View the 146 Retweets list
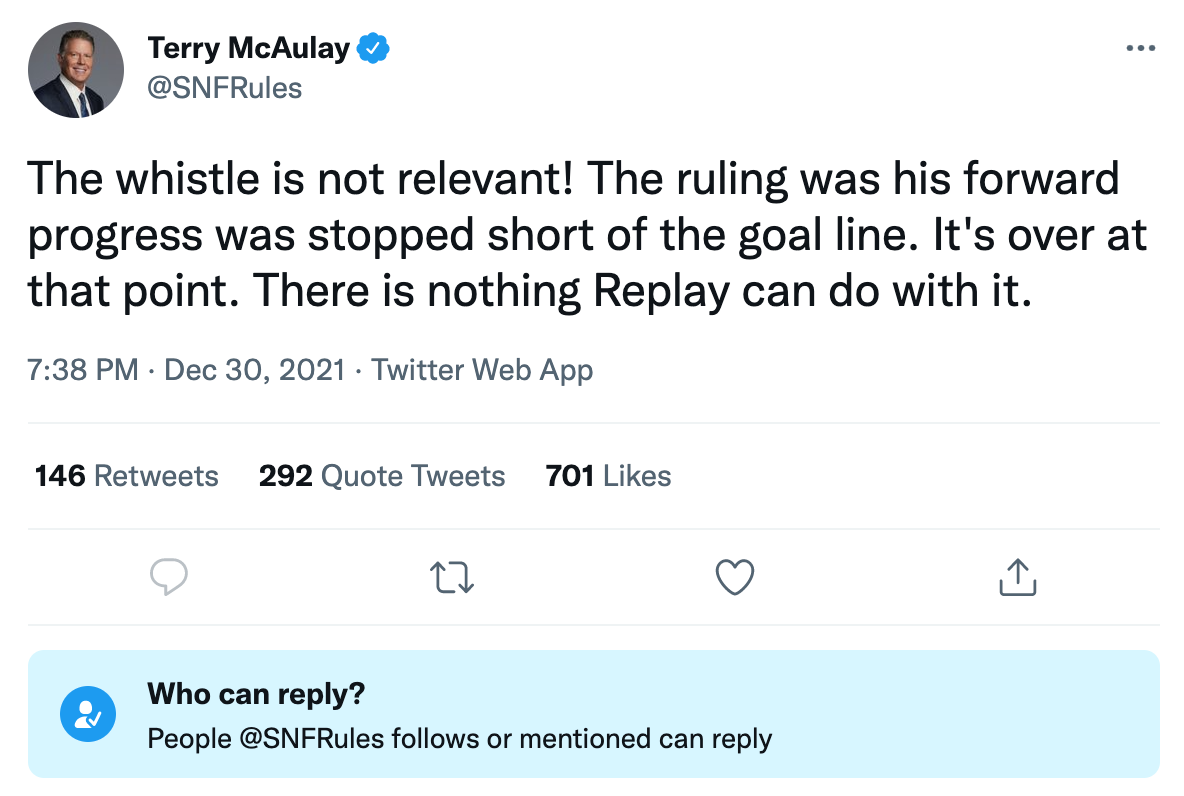1184x796 pixels. click(x=126, y=476)
